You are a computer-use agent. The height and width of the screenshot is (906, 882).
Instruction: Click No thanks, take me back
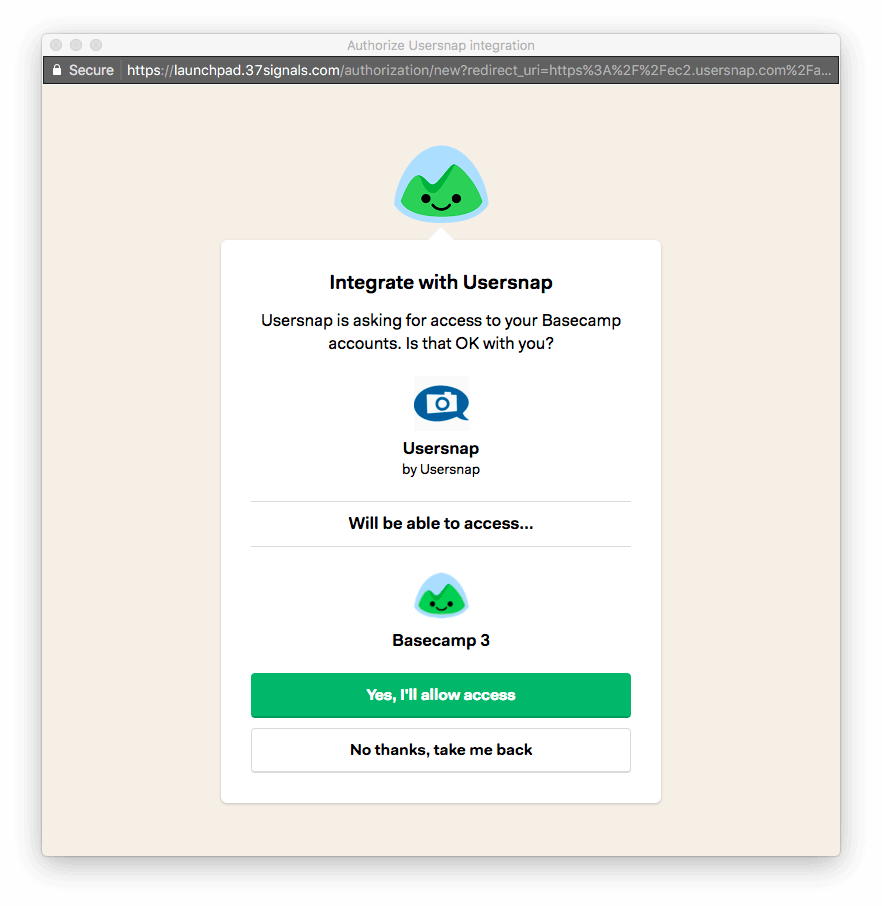click(441, 750)
